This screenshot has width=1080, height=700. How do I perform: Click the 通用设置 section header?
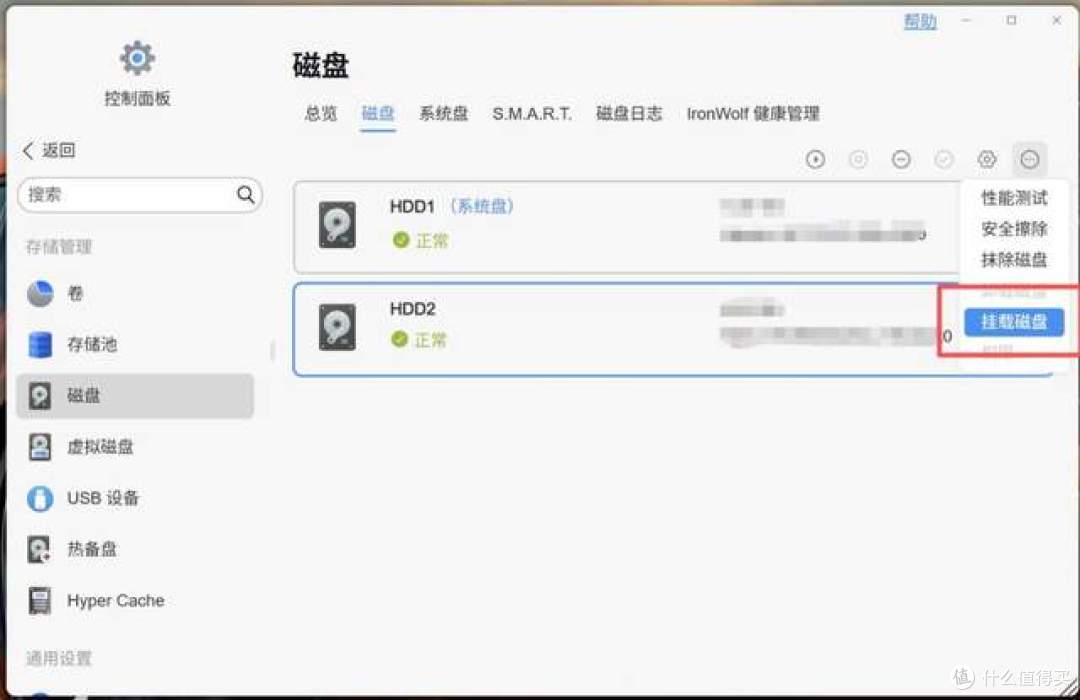point(59,659)
